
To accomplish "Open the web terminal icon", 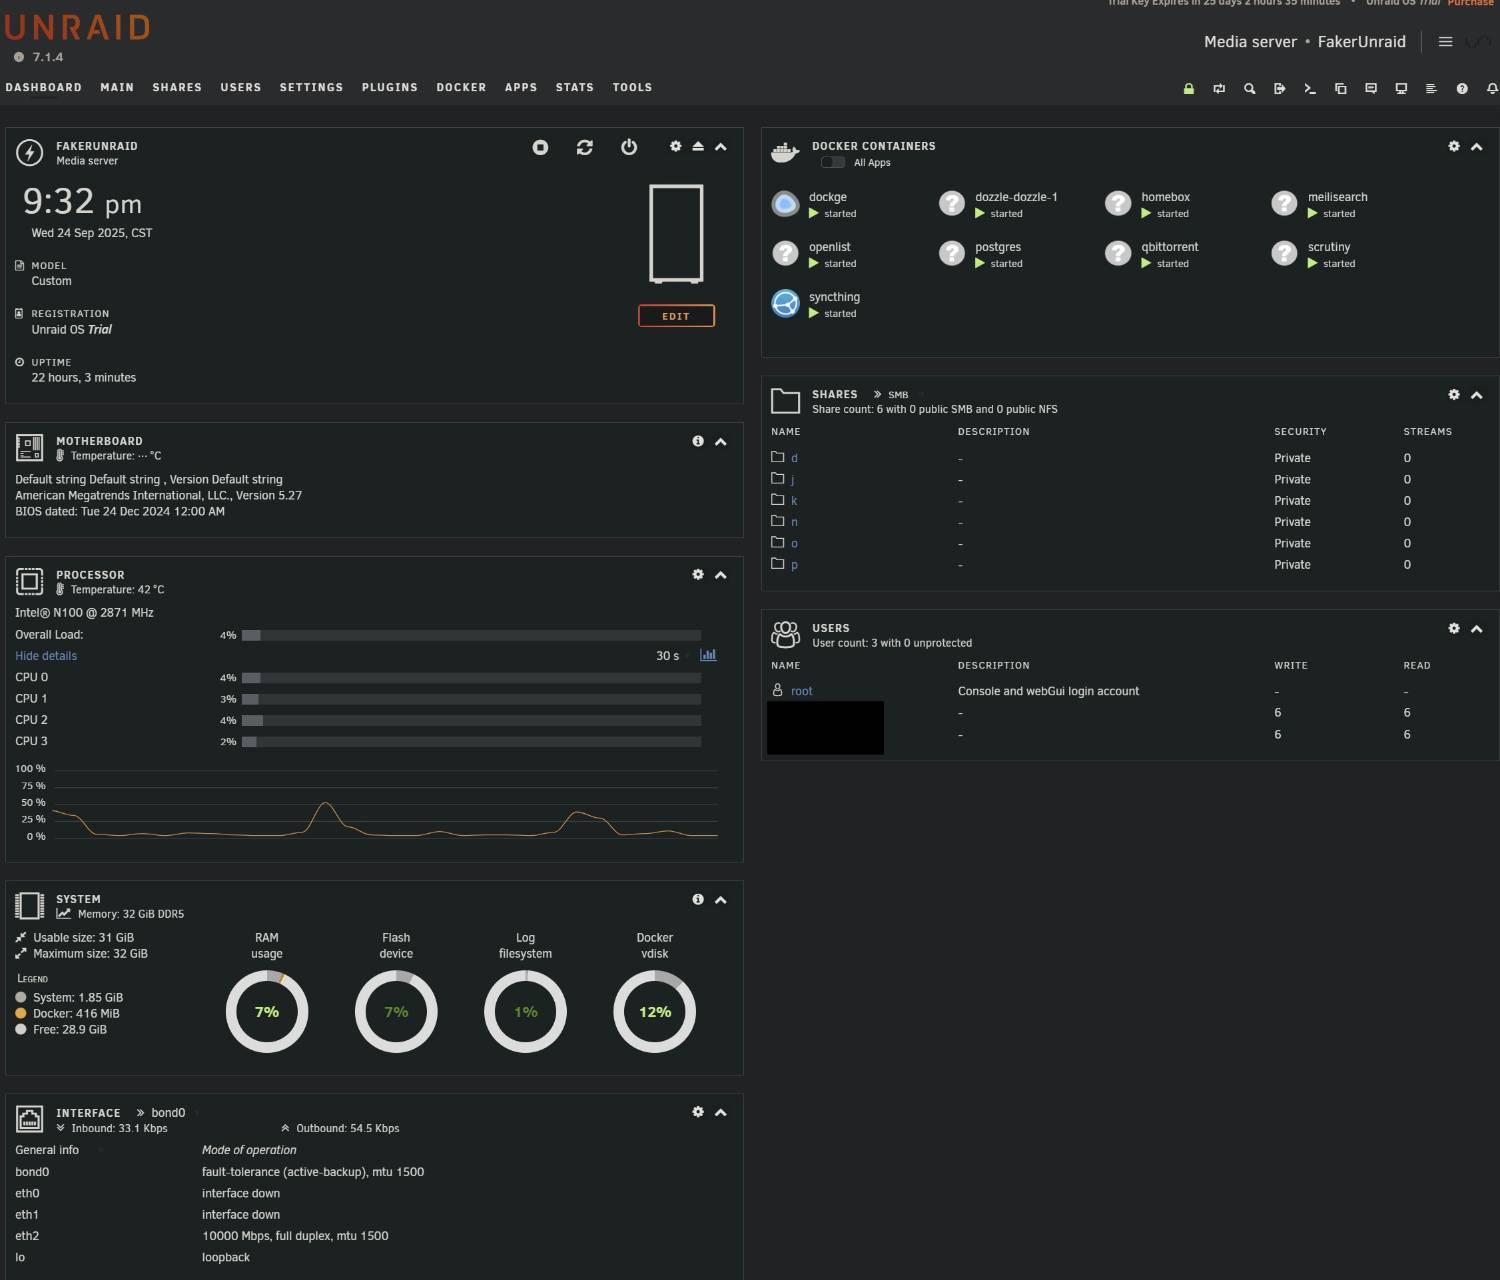I will tap(1310, 89).
